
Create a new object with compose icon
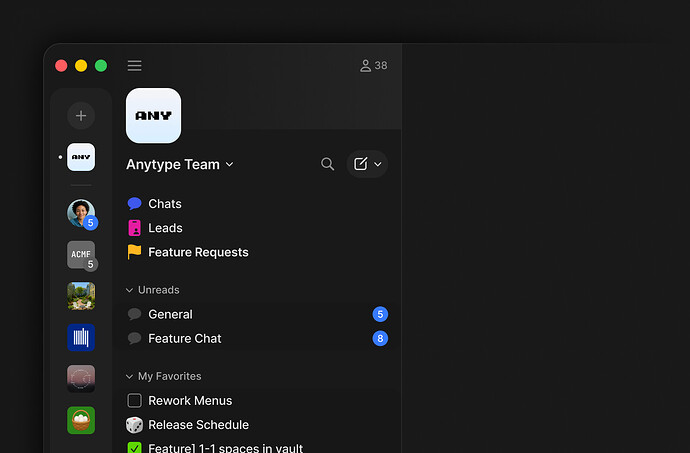[x=360, y=164]
